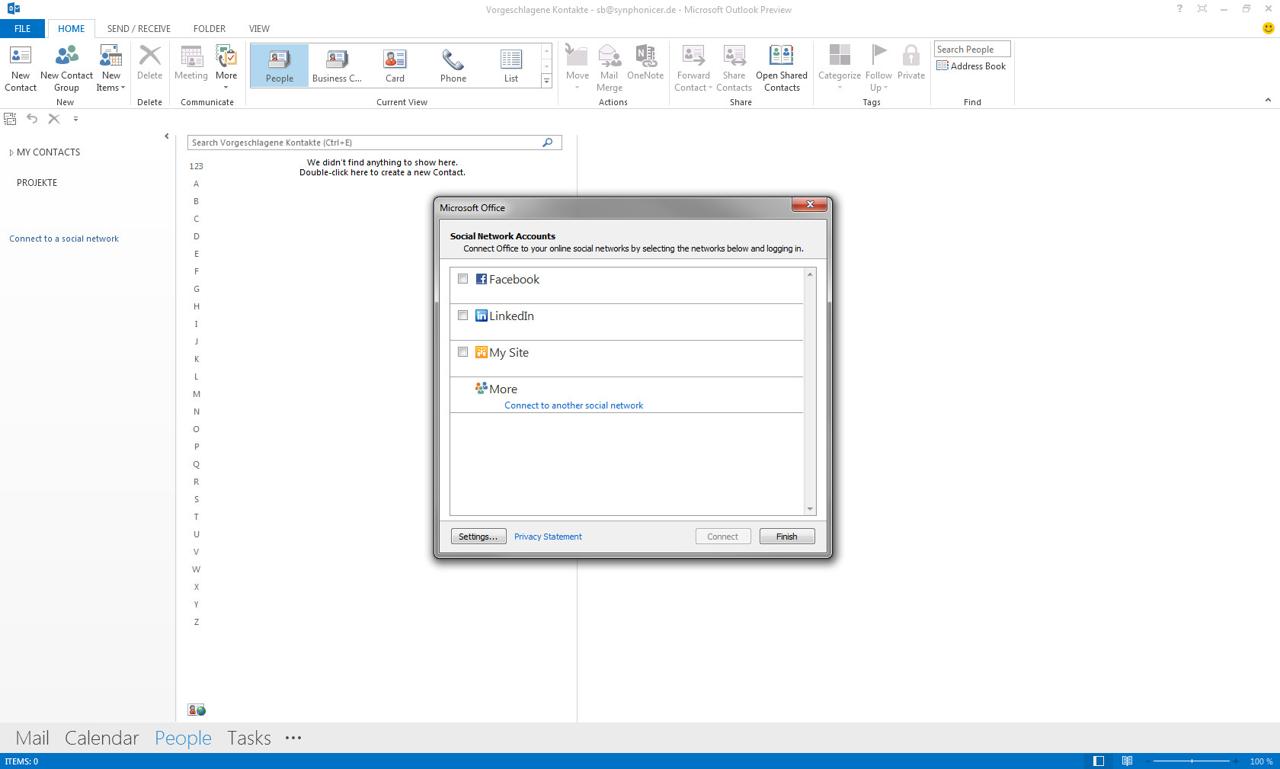Click the ribbon Delete button

pos(149,63)
